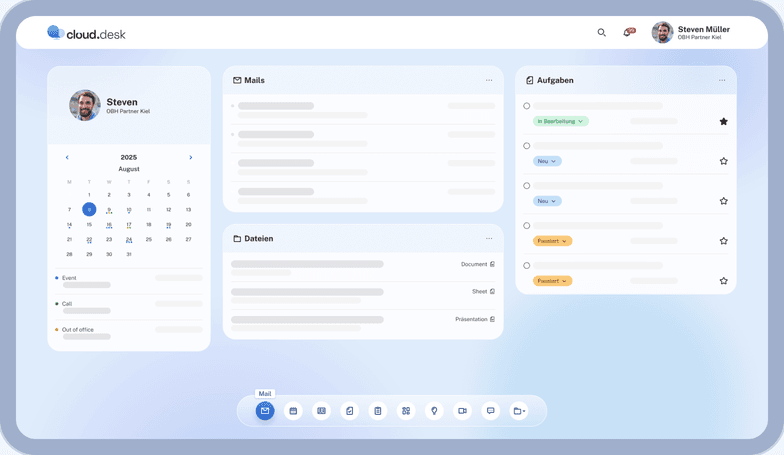Open the Pausiert status dropdown on fourth task
Viewport: 784px width, 455px height.
[x=552, y=241]
